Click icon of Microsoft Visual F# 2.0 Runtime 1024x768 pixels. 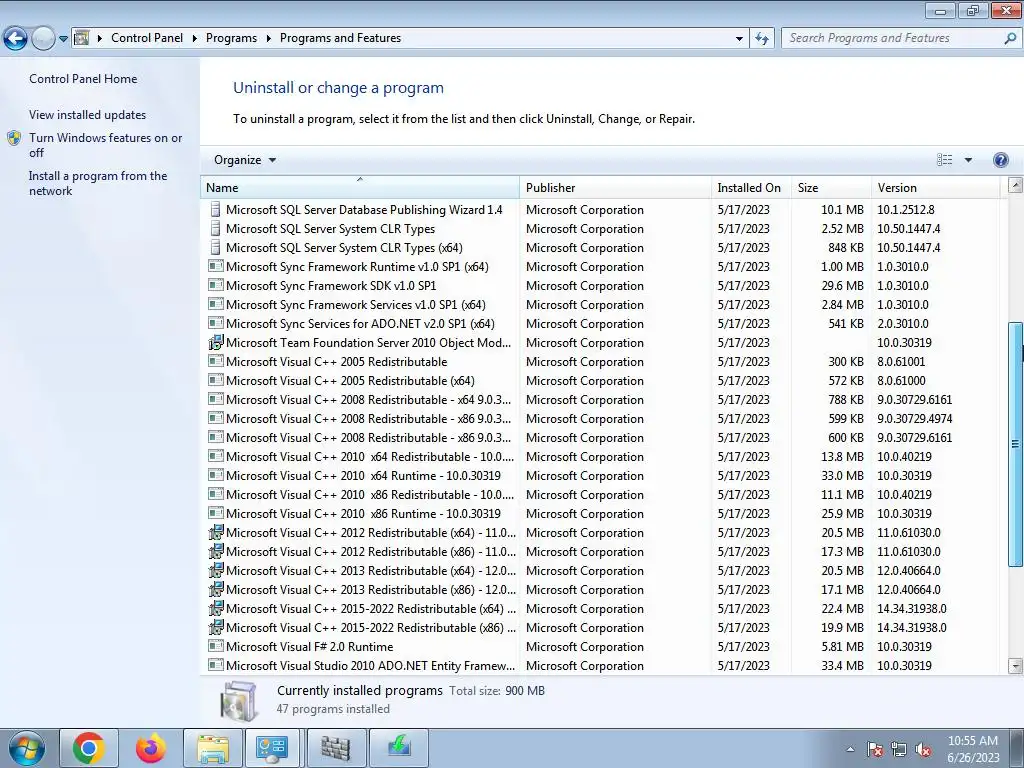pos(216,646)
